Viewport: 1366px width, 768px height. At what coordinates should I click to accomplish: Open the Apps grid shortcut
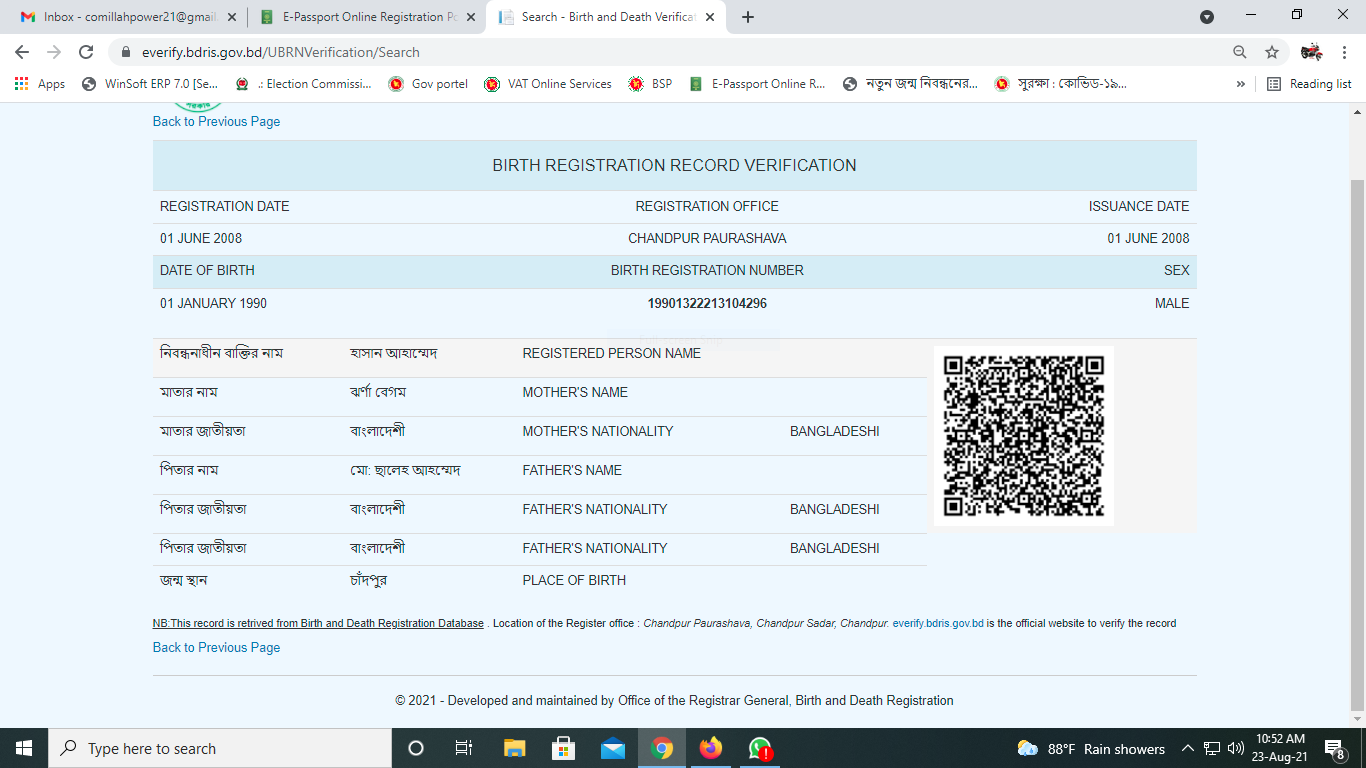(40, 84)
